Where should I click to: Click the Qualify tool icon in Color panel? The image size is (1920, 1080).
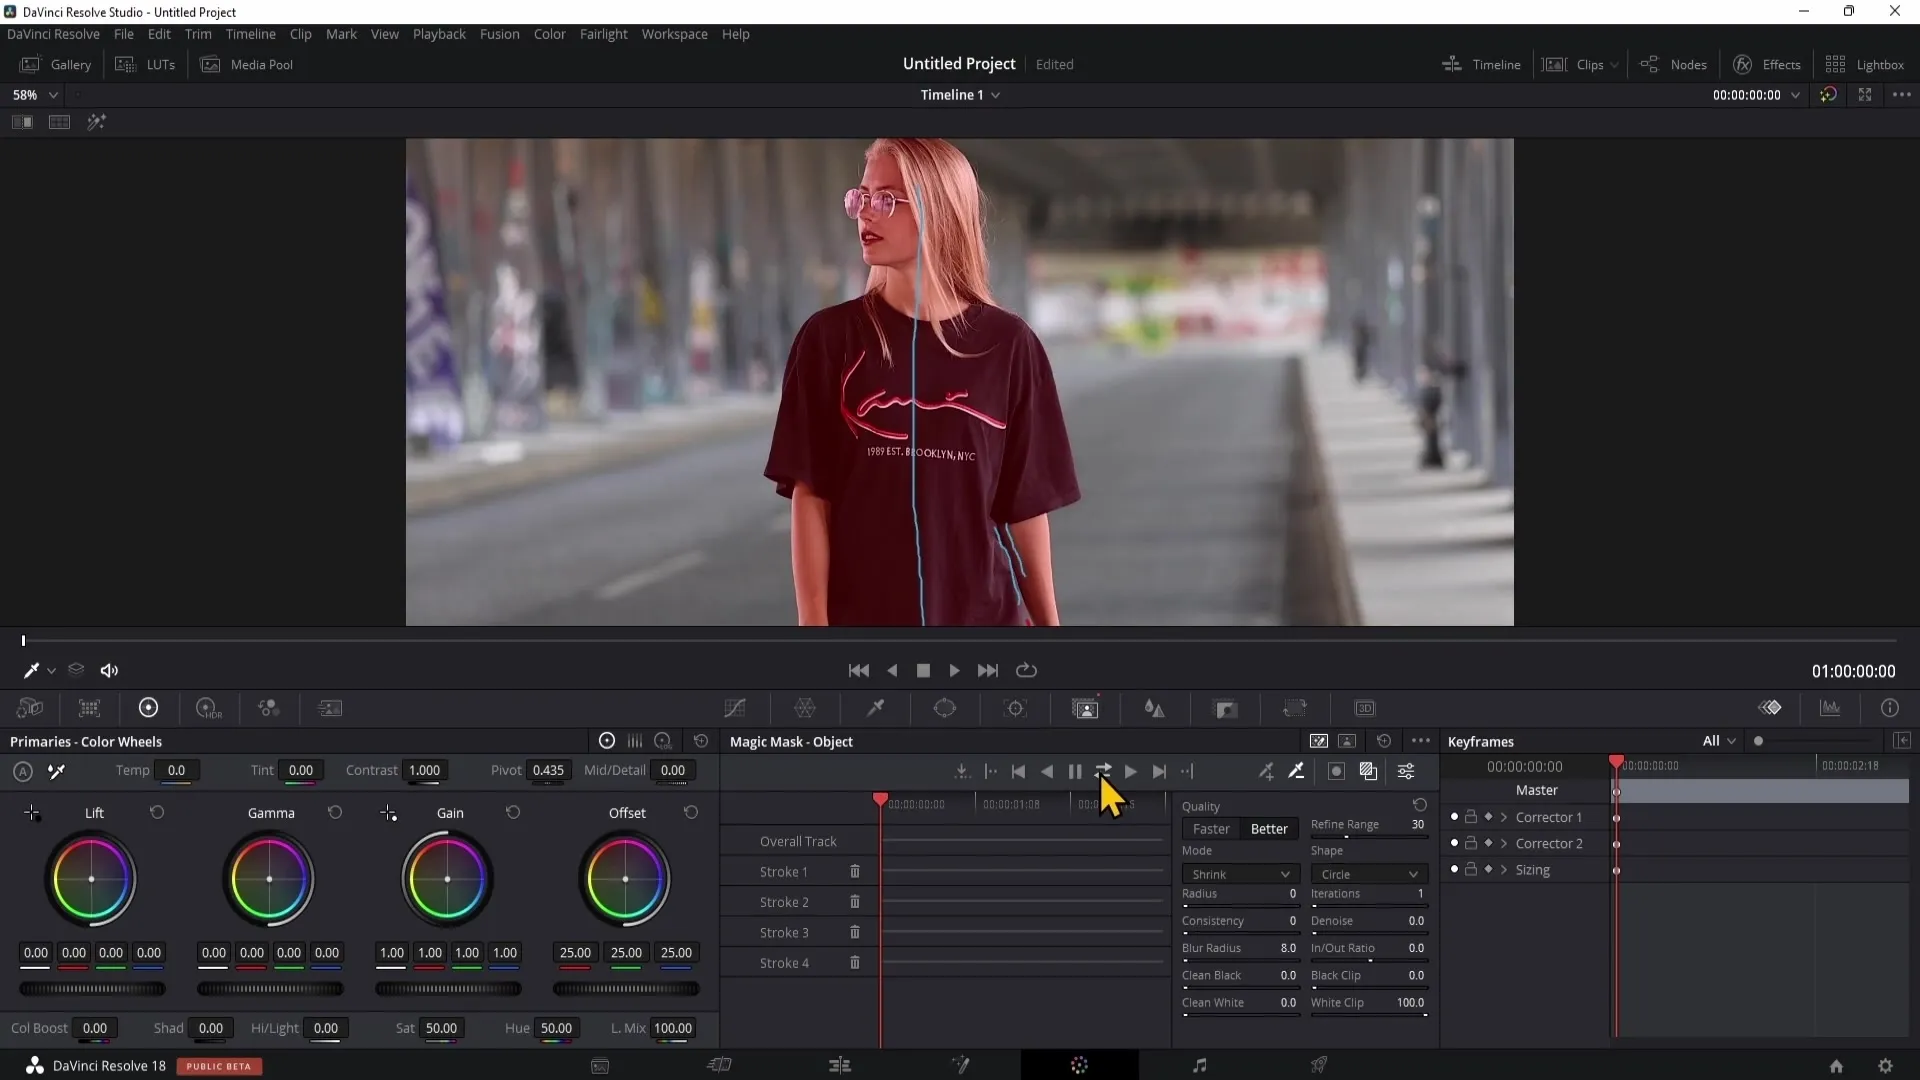point(877,709)
